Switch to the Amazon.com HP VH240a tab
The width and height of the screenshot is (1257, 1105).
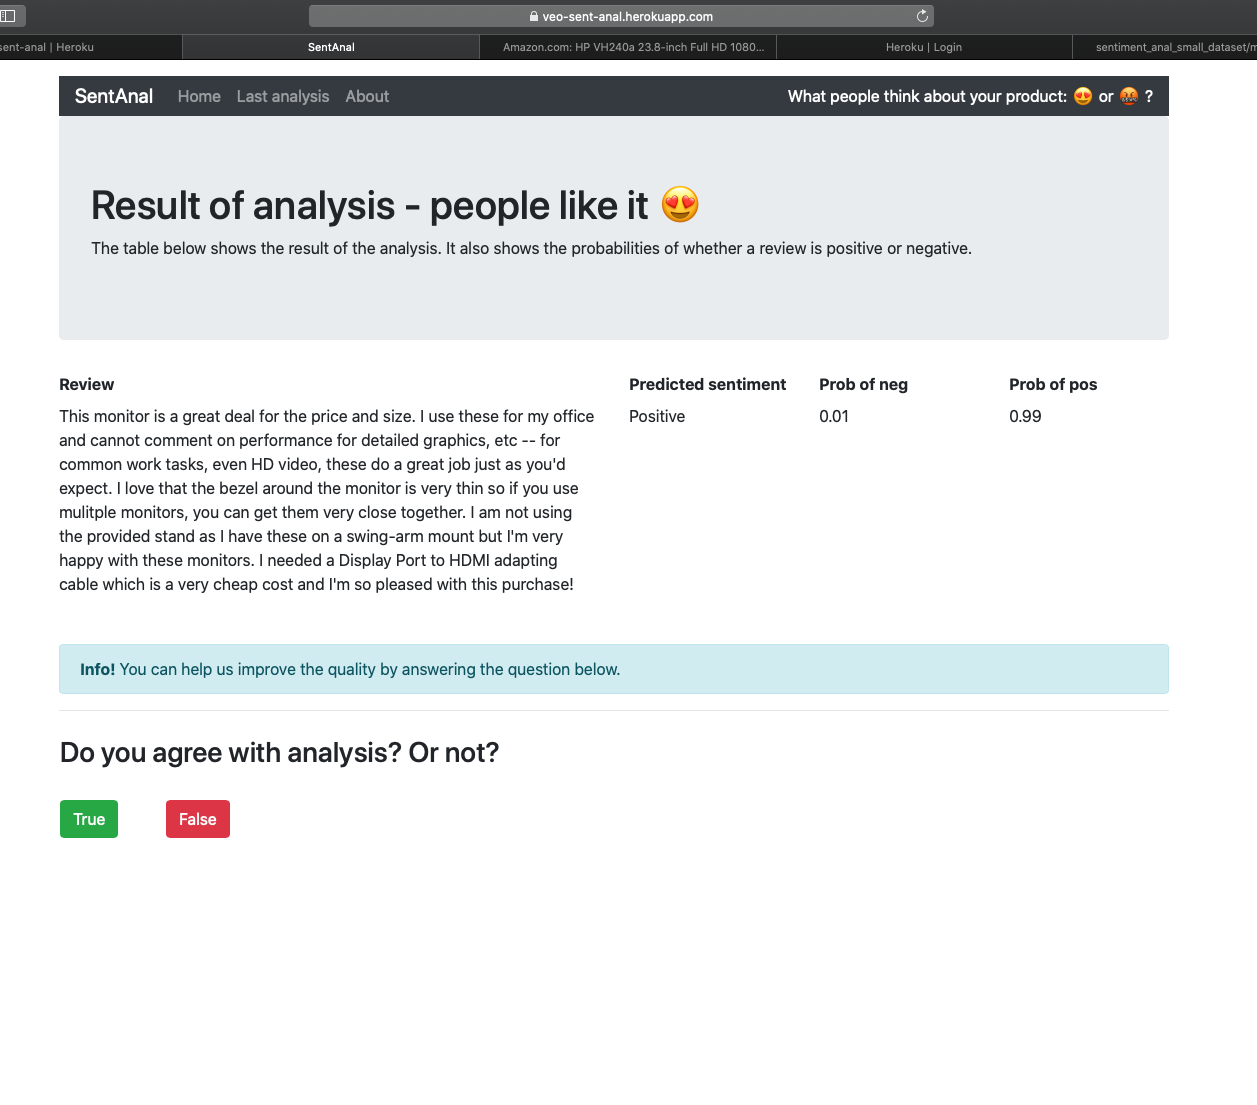(633, 47)
